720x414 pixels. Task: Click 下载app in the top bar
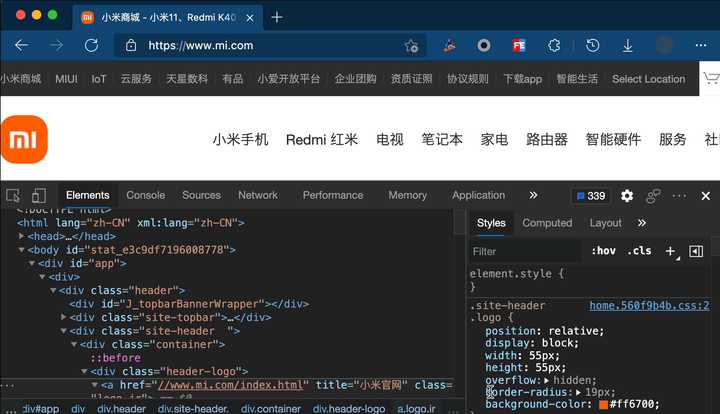[523, 79]
